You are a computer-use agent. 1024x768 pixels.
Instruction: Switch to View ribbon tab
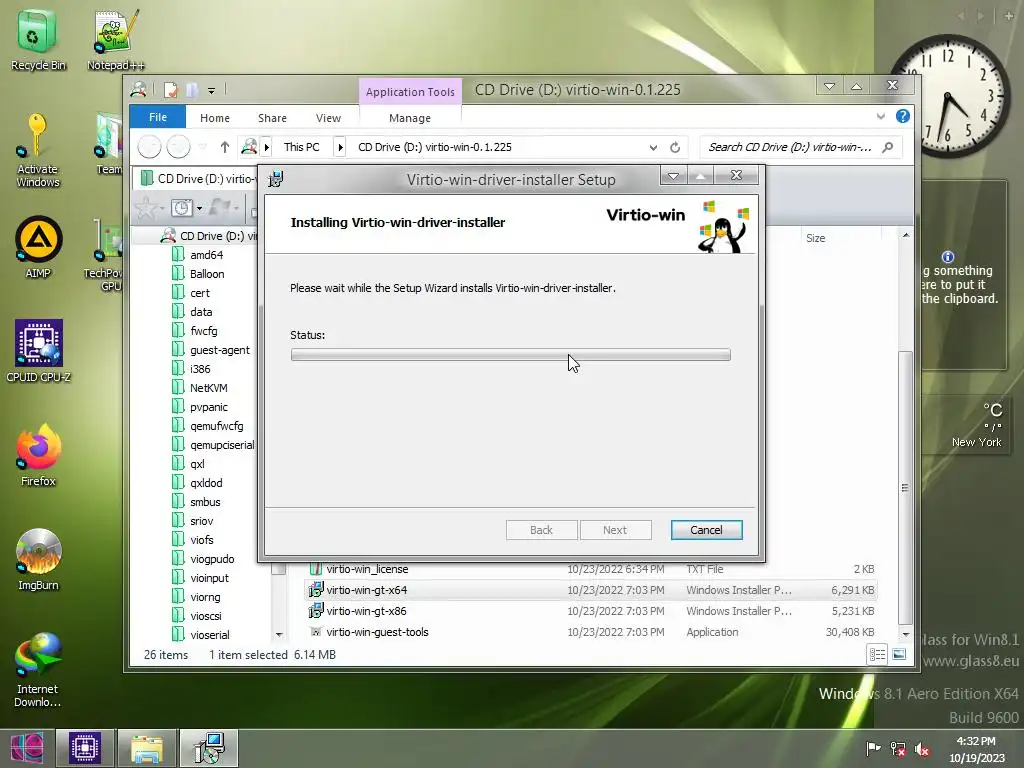click(x=328, y=118)
